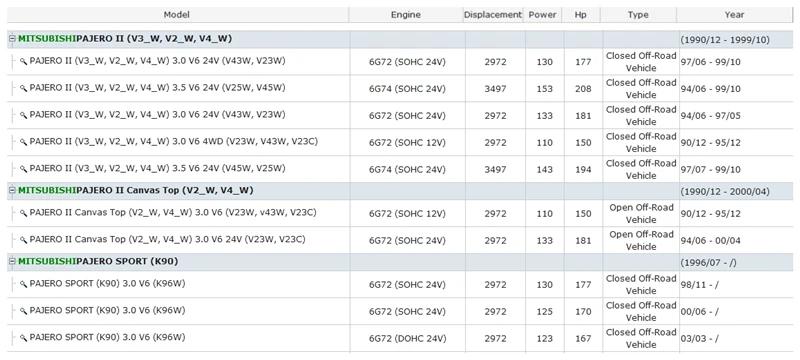The image size is (800, 360).
Task: Click the Year column header
Action: coord(735,15)
